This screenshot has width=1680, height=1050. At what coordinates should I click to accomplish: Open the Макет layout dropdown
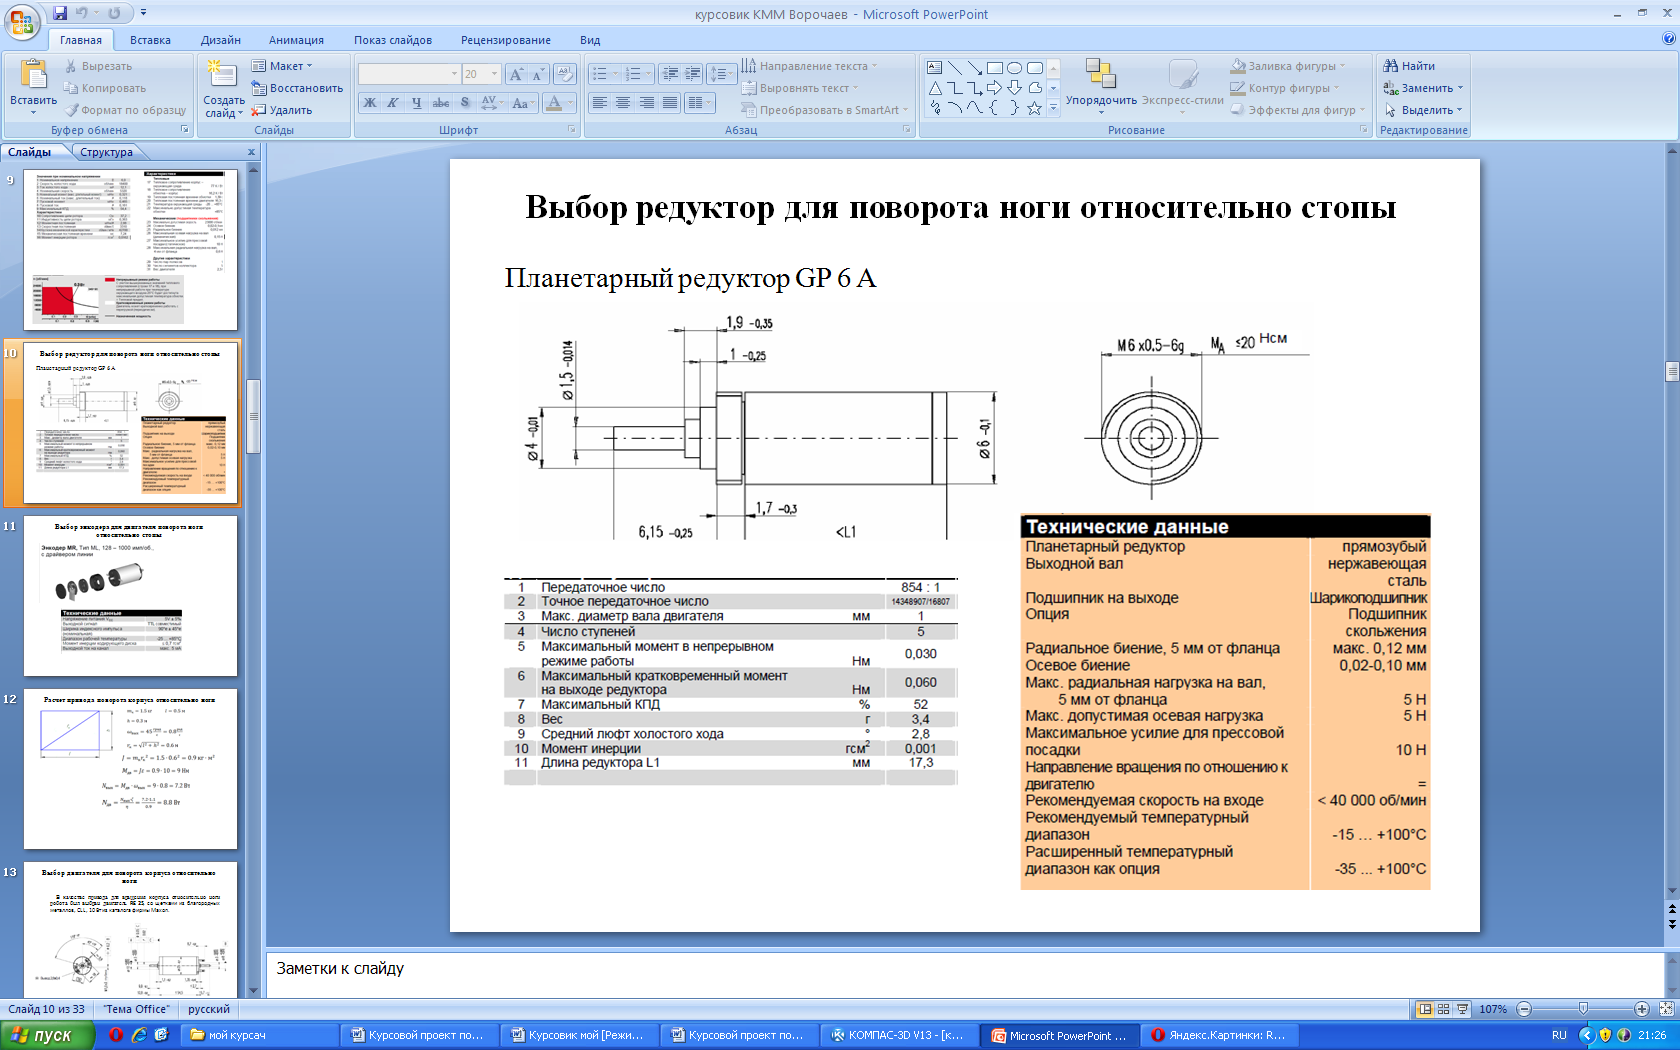point(282,66)
